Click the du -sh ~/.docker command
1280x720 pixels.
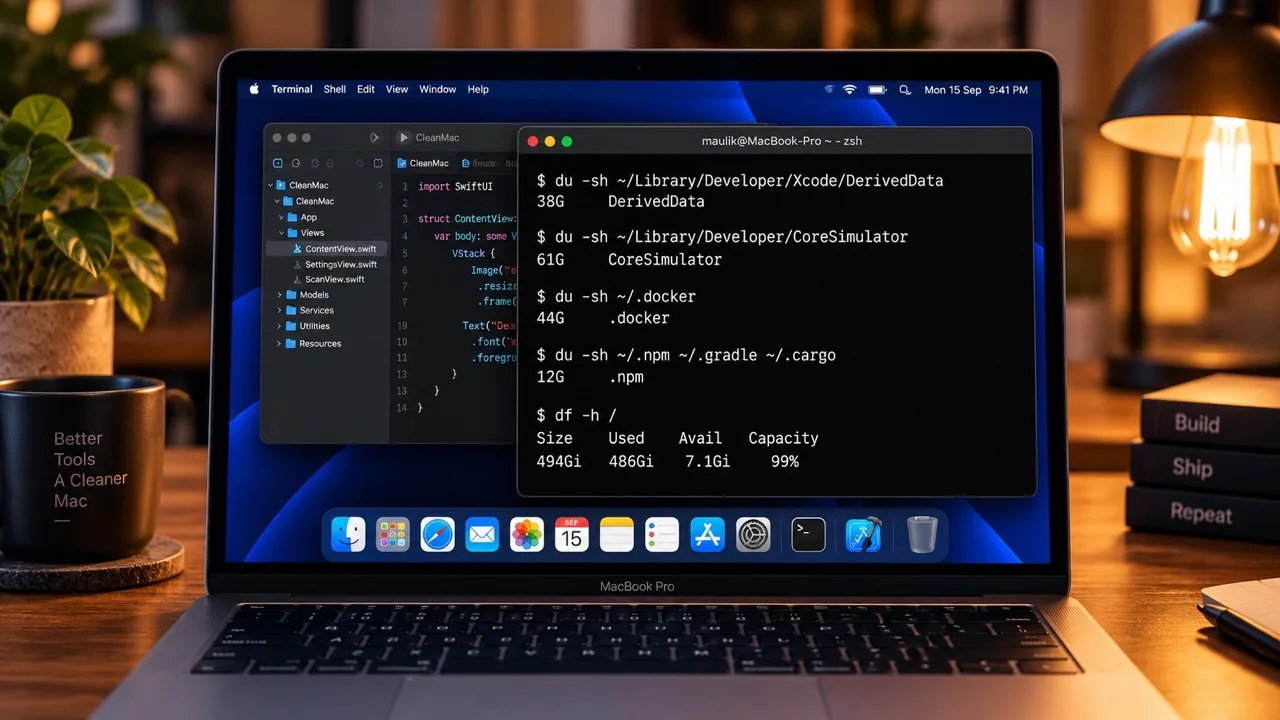click(x=616, y=297)
